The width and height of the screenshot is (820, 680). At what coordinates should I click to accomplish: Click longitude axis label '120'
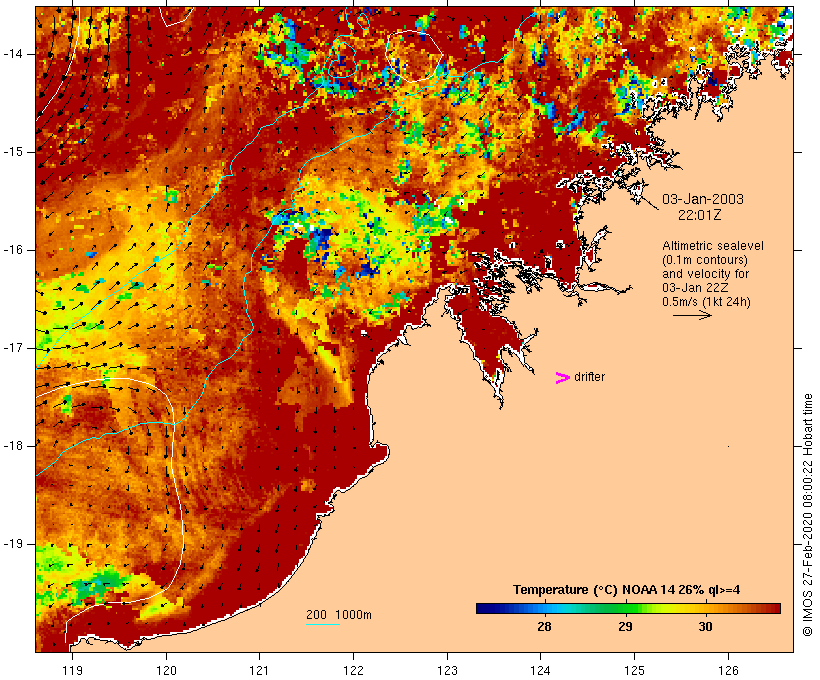pyautogui.click(x=166, y=670)
